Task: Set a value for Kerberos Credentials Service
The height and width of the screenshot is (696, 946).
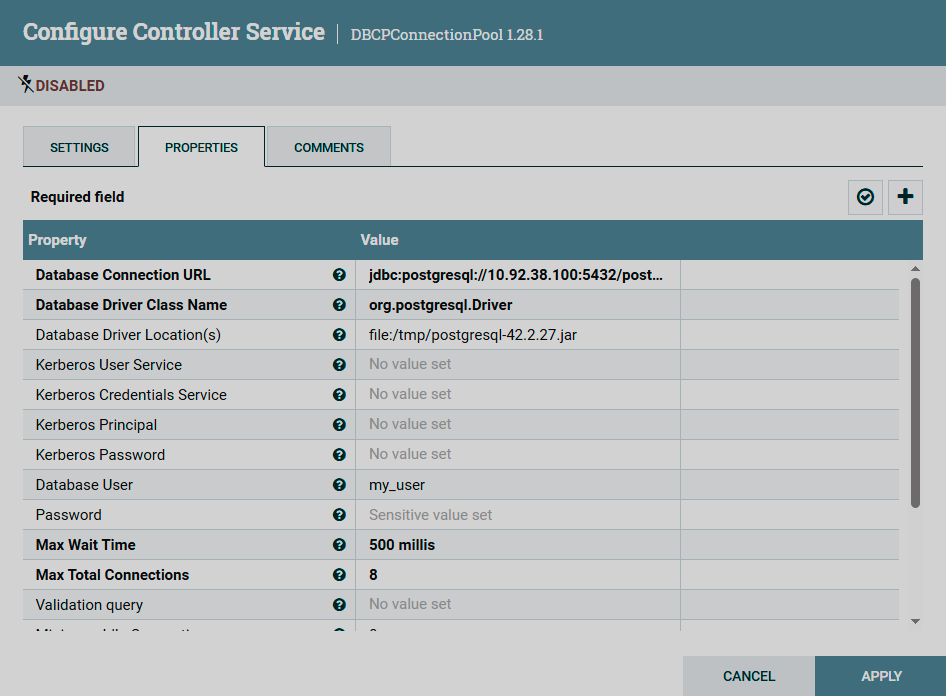Action: click(518, 395)
